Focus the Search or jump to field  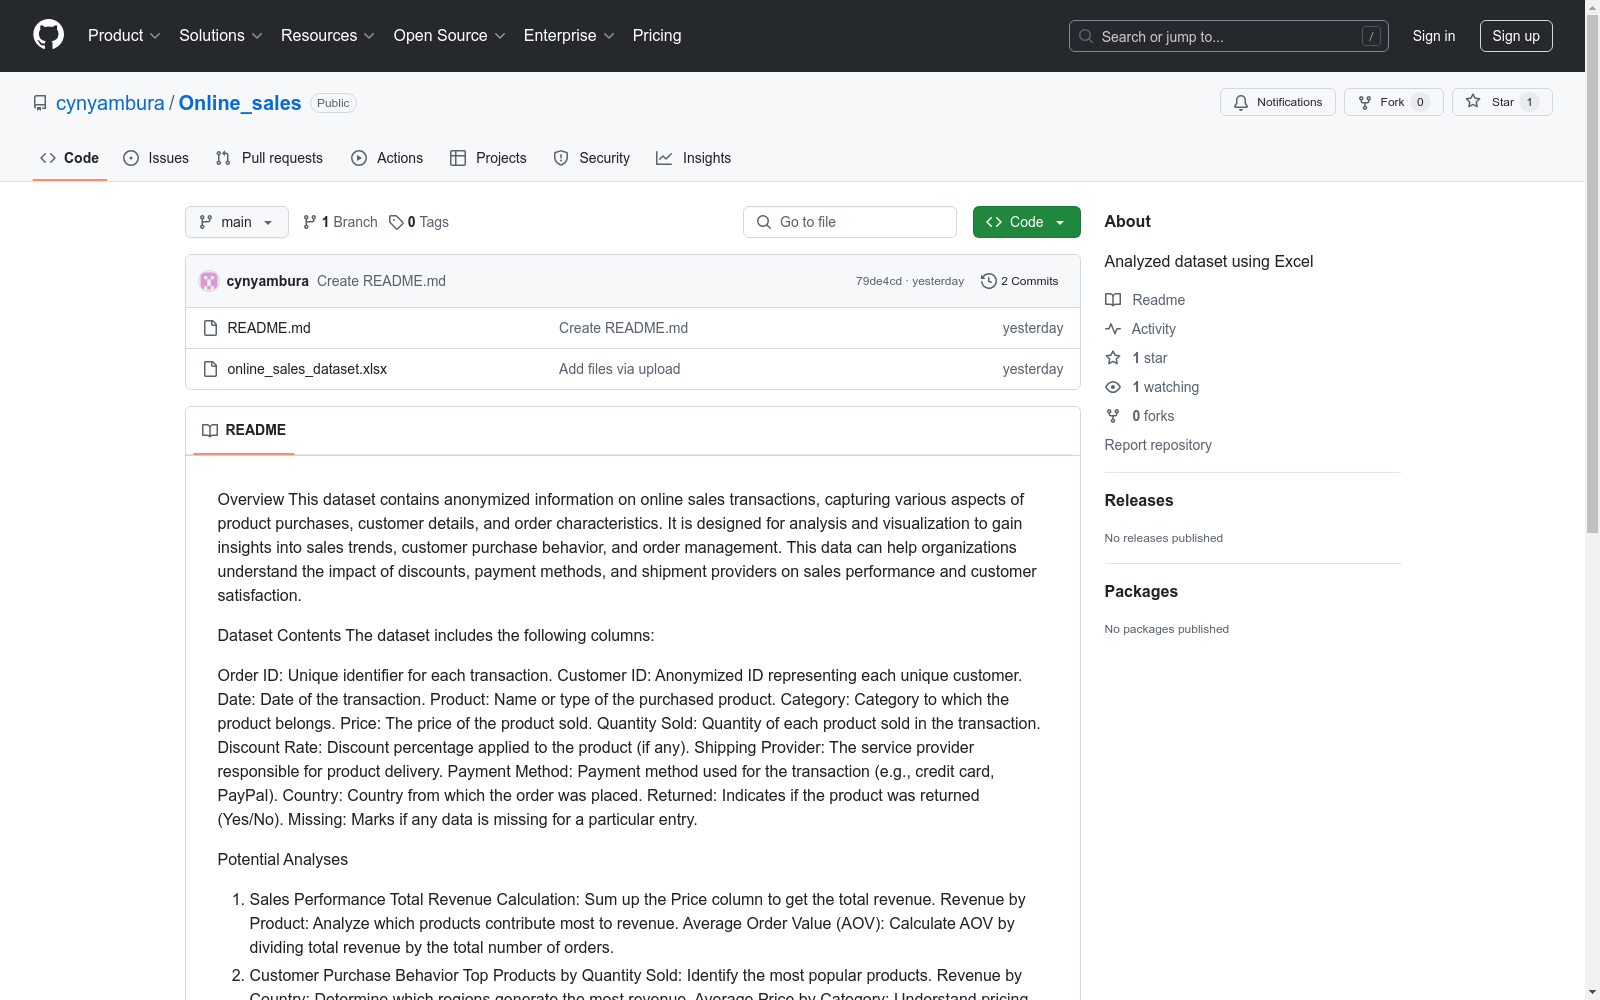[1229, 36]
